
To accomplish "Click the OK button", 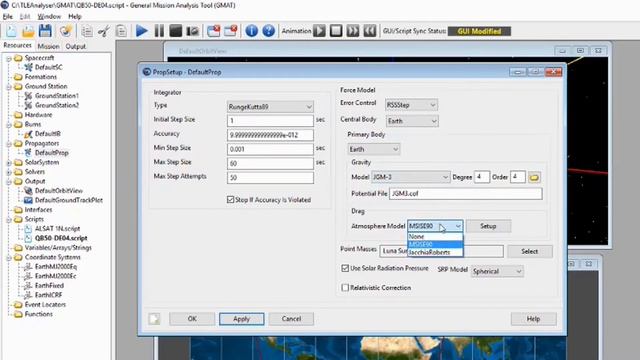I will 192,319.
